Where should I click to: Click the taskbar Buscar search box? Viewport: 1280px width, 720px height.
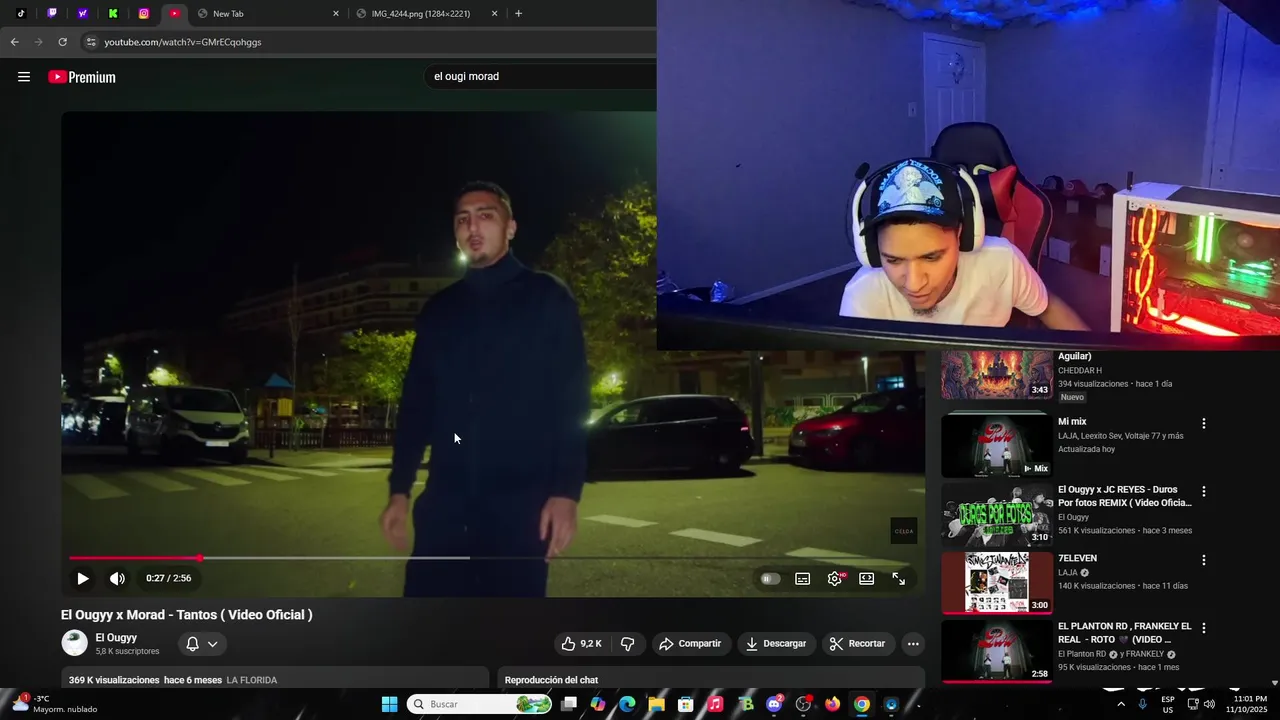point(480,704)
